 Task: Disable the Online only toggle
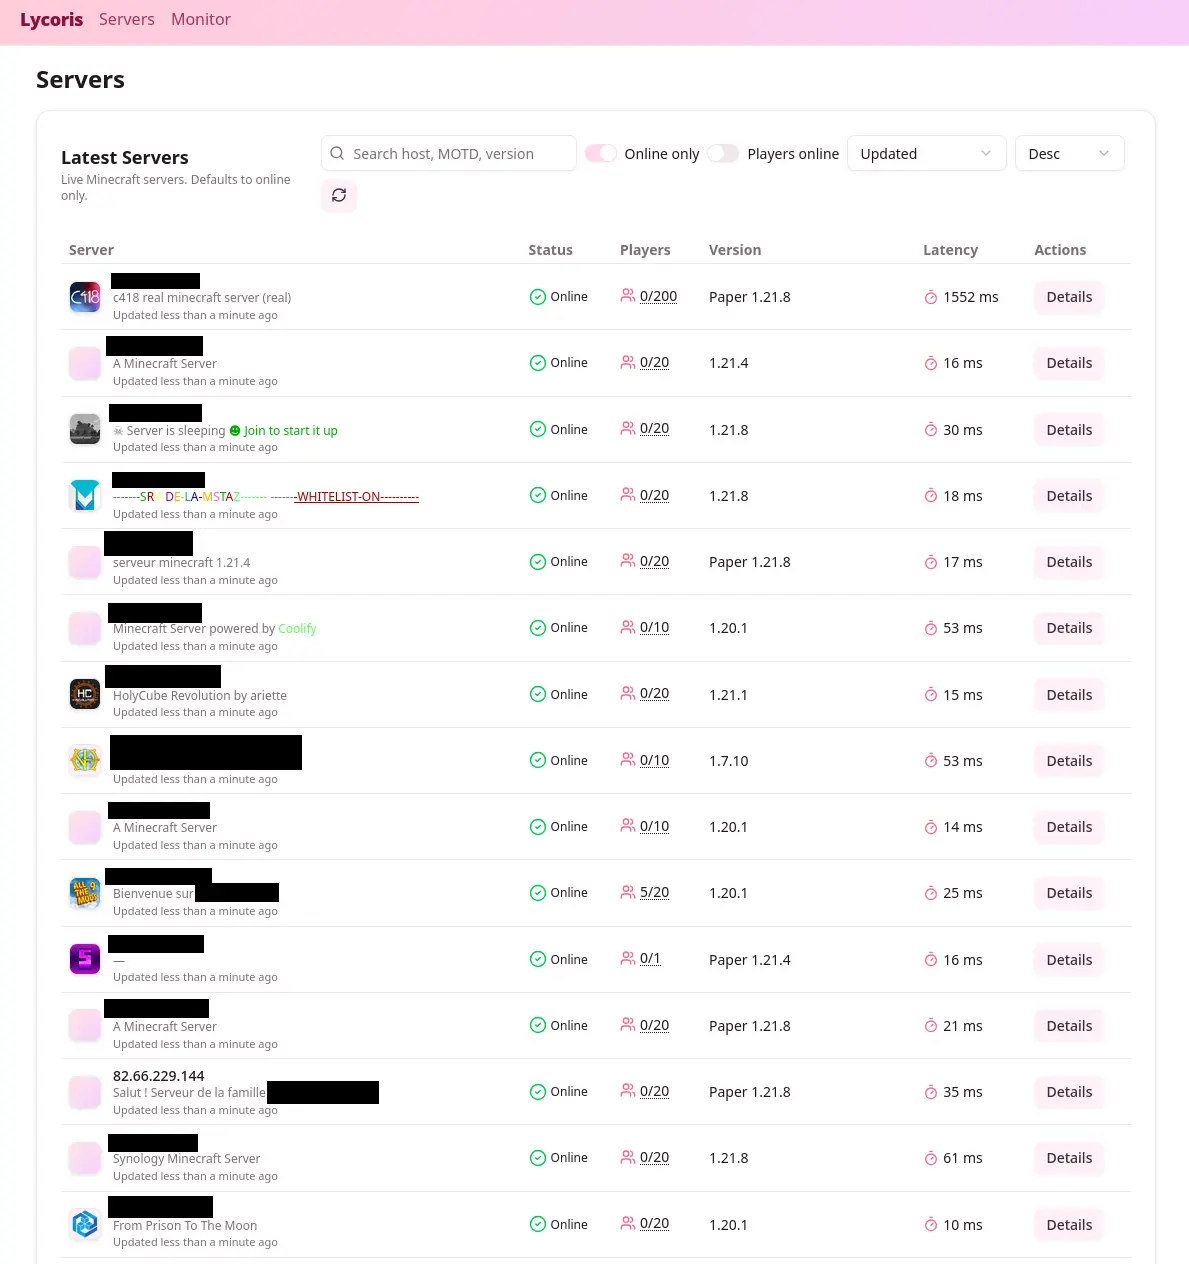click(601, 154)
